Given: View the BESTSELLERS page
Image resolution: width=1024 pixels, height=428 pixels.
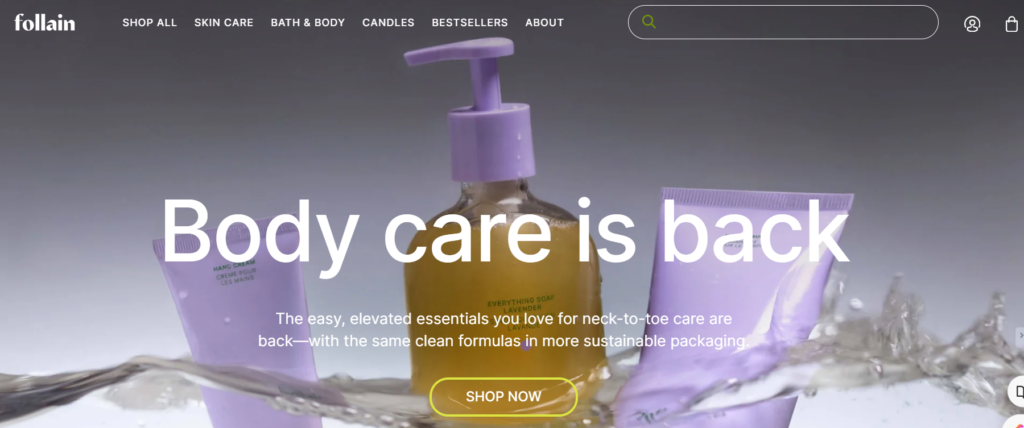Looking at the screenshot, I should 470,22.
